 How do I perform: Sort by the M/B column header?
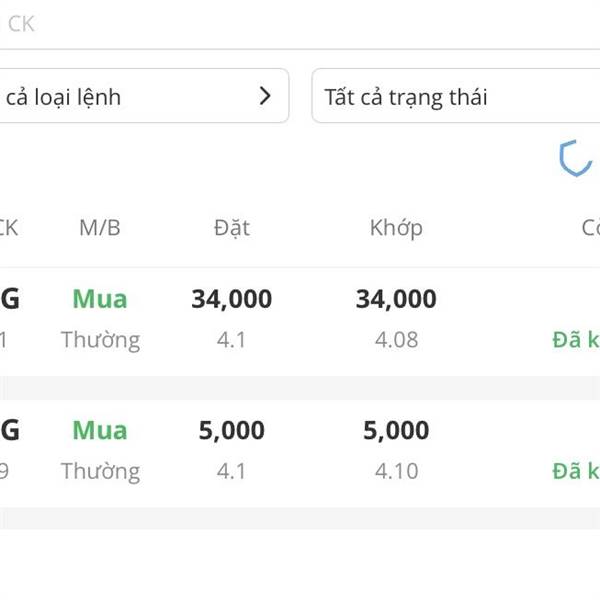pos(99,228)
